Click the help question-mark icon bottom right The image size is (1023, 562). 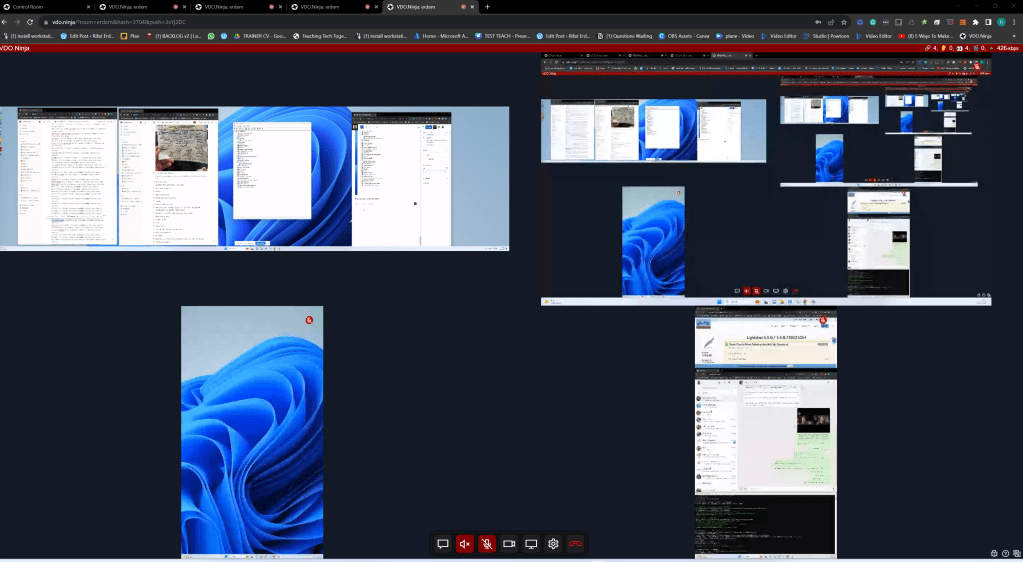coord(1003,554)
